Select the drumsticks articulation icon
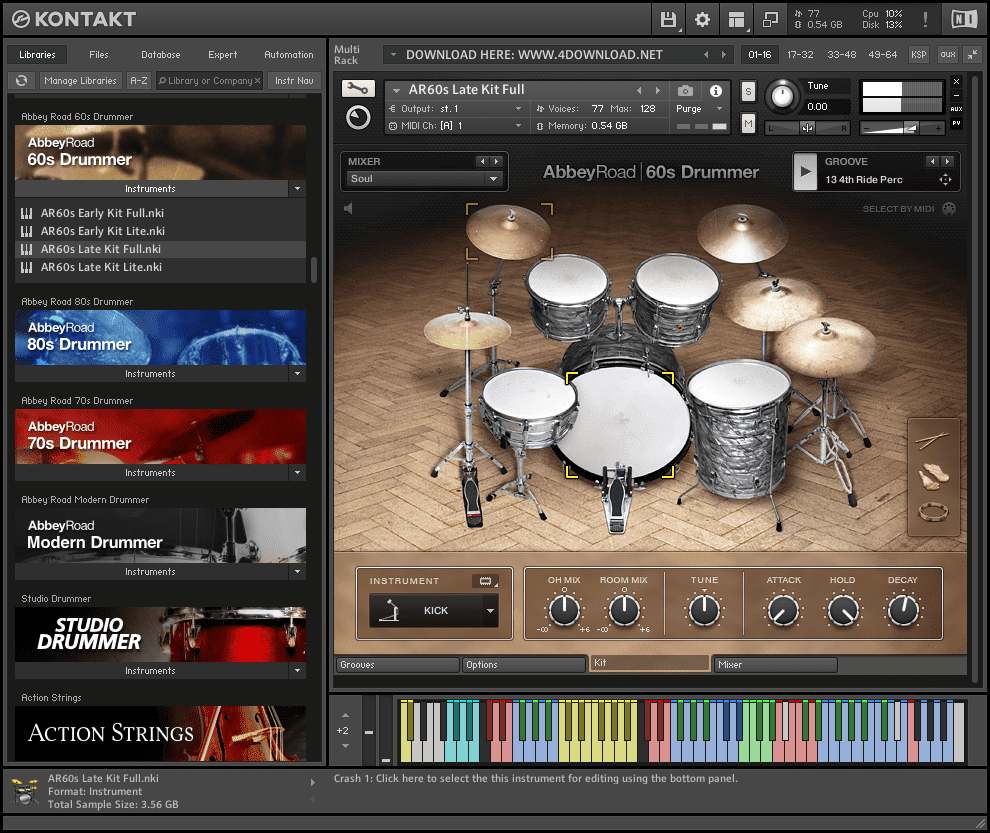The height and width of the screenshot is (833, 990). [933, 440]
